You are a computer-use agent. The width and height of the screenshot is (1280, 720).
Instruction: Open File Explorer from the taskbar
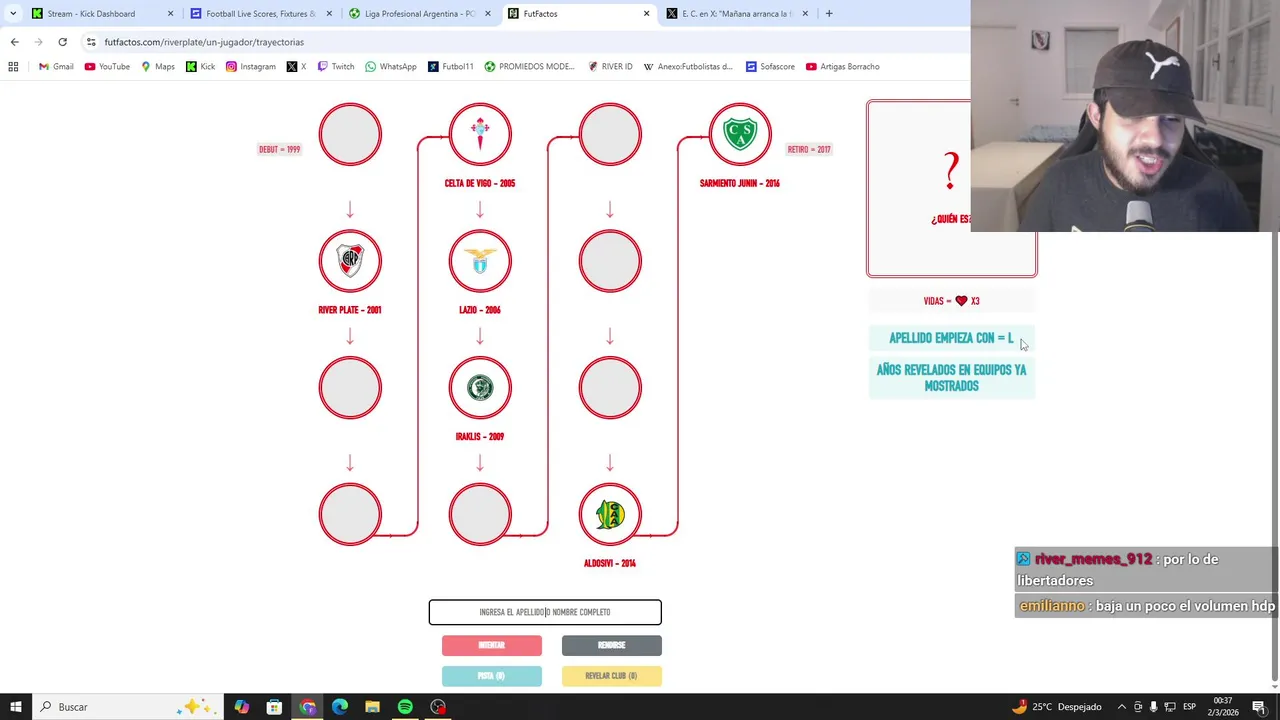tap(372, 707)
